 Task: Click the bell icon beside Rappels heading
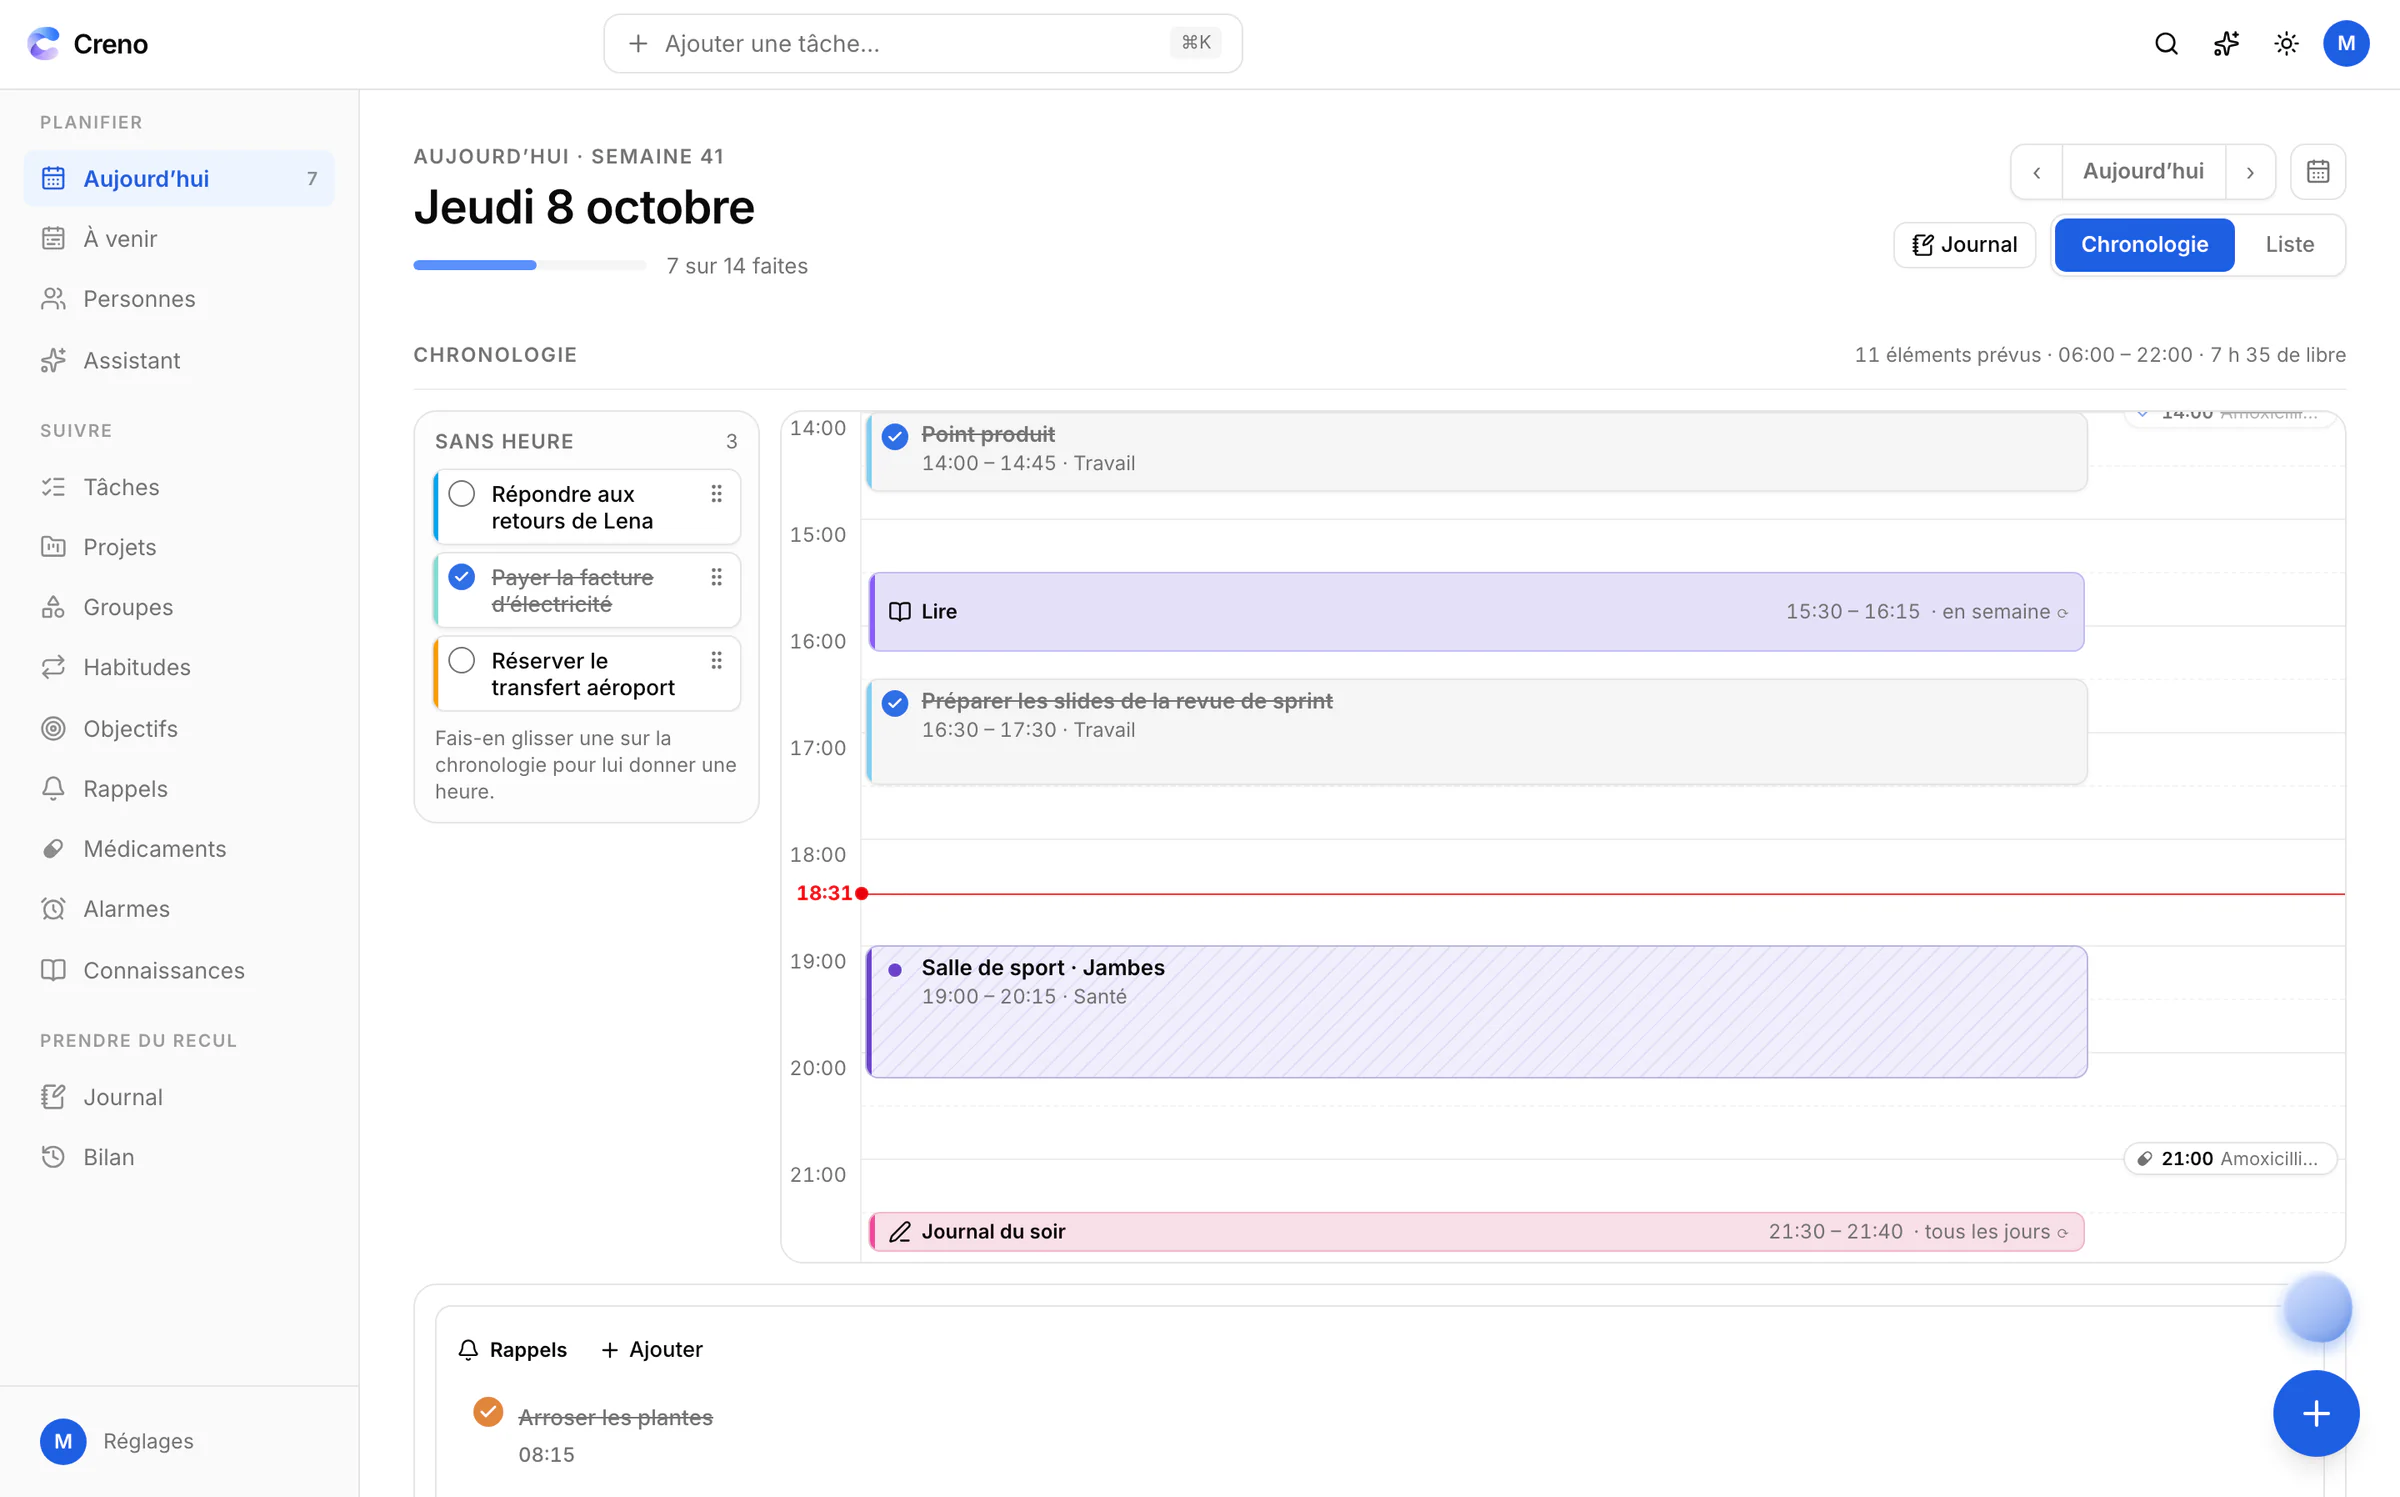468,1349
